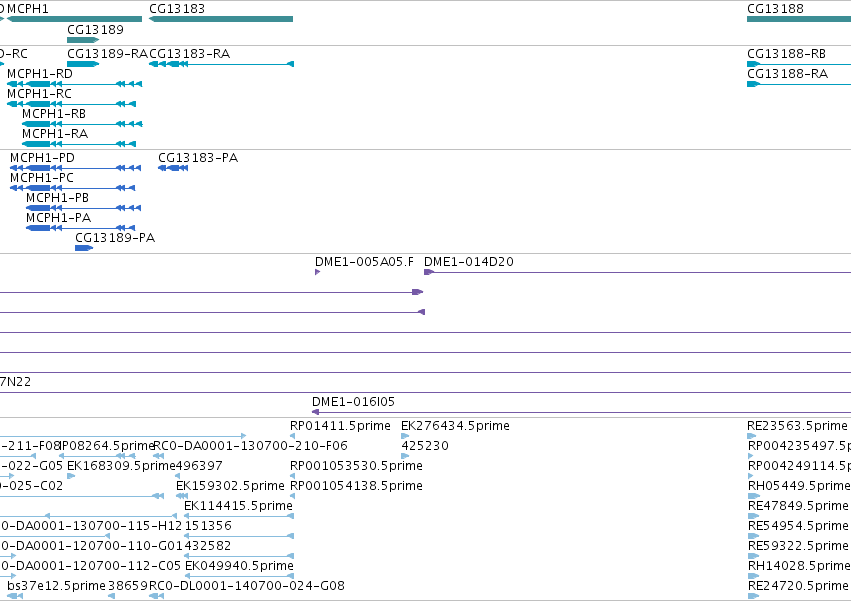The width and height of the screenshot is (851, 601).
Task: Open the CG13189-RA transcript label
Action: click(x=107, y=54)
